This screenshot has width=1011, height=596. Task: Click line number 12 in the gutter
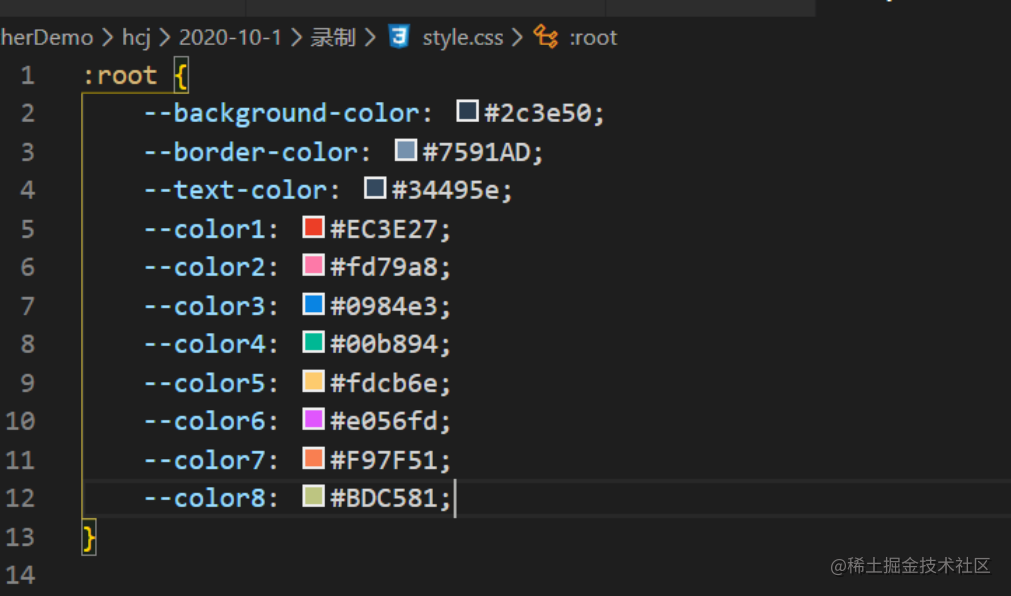pyautogui.click(x=21, y=498)
